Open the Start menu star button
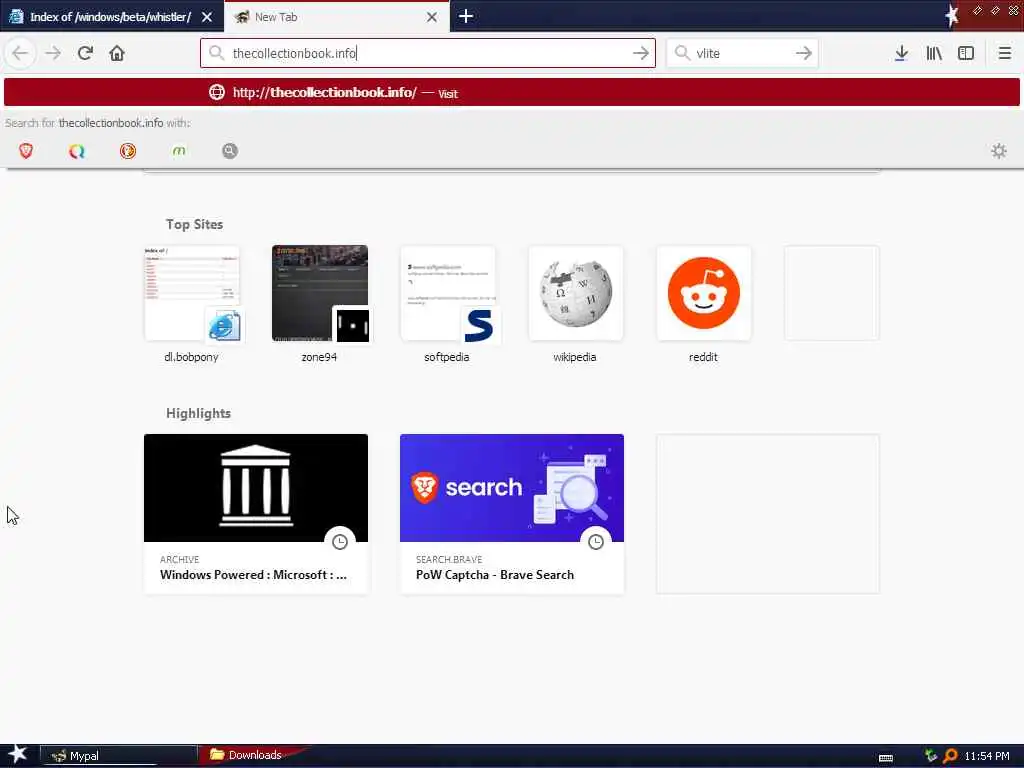The image size is (1024, 768). (x=17, y=754)
